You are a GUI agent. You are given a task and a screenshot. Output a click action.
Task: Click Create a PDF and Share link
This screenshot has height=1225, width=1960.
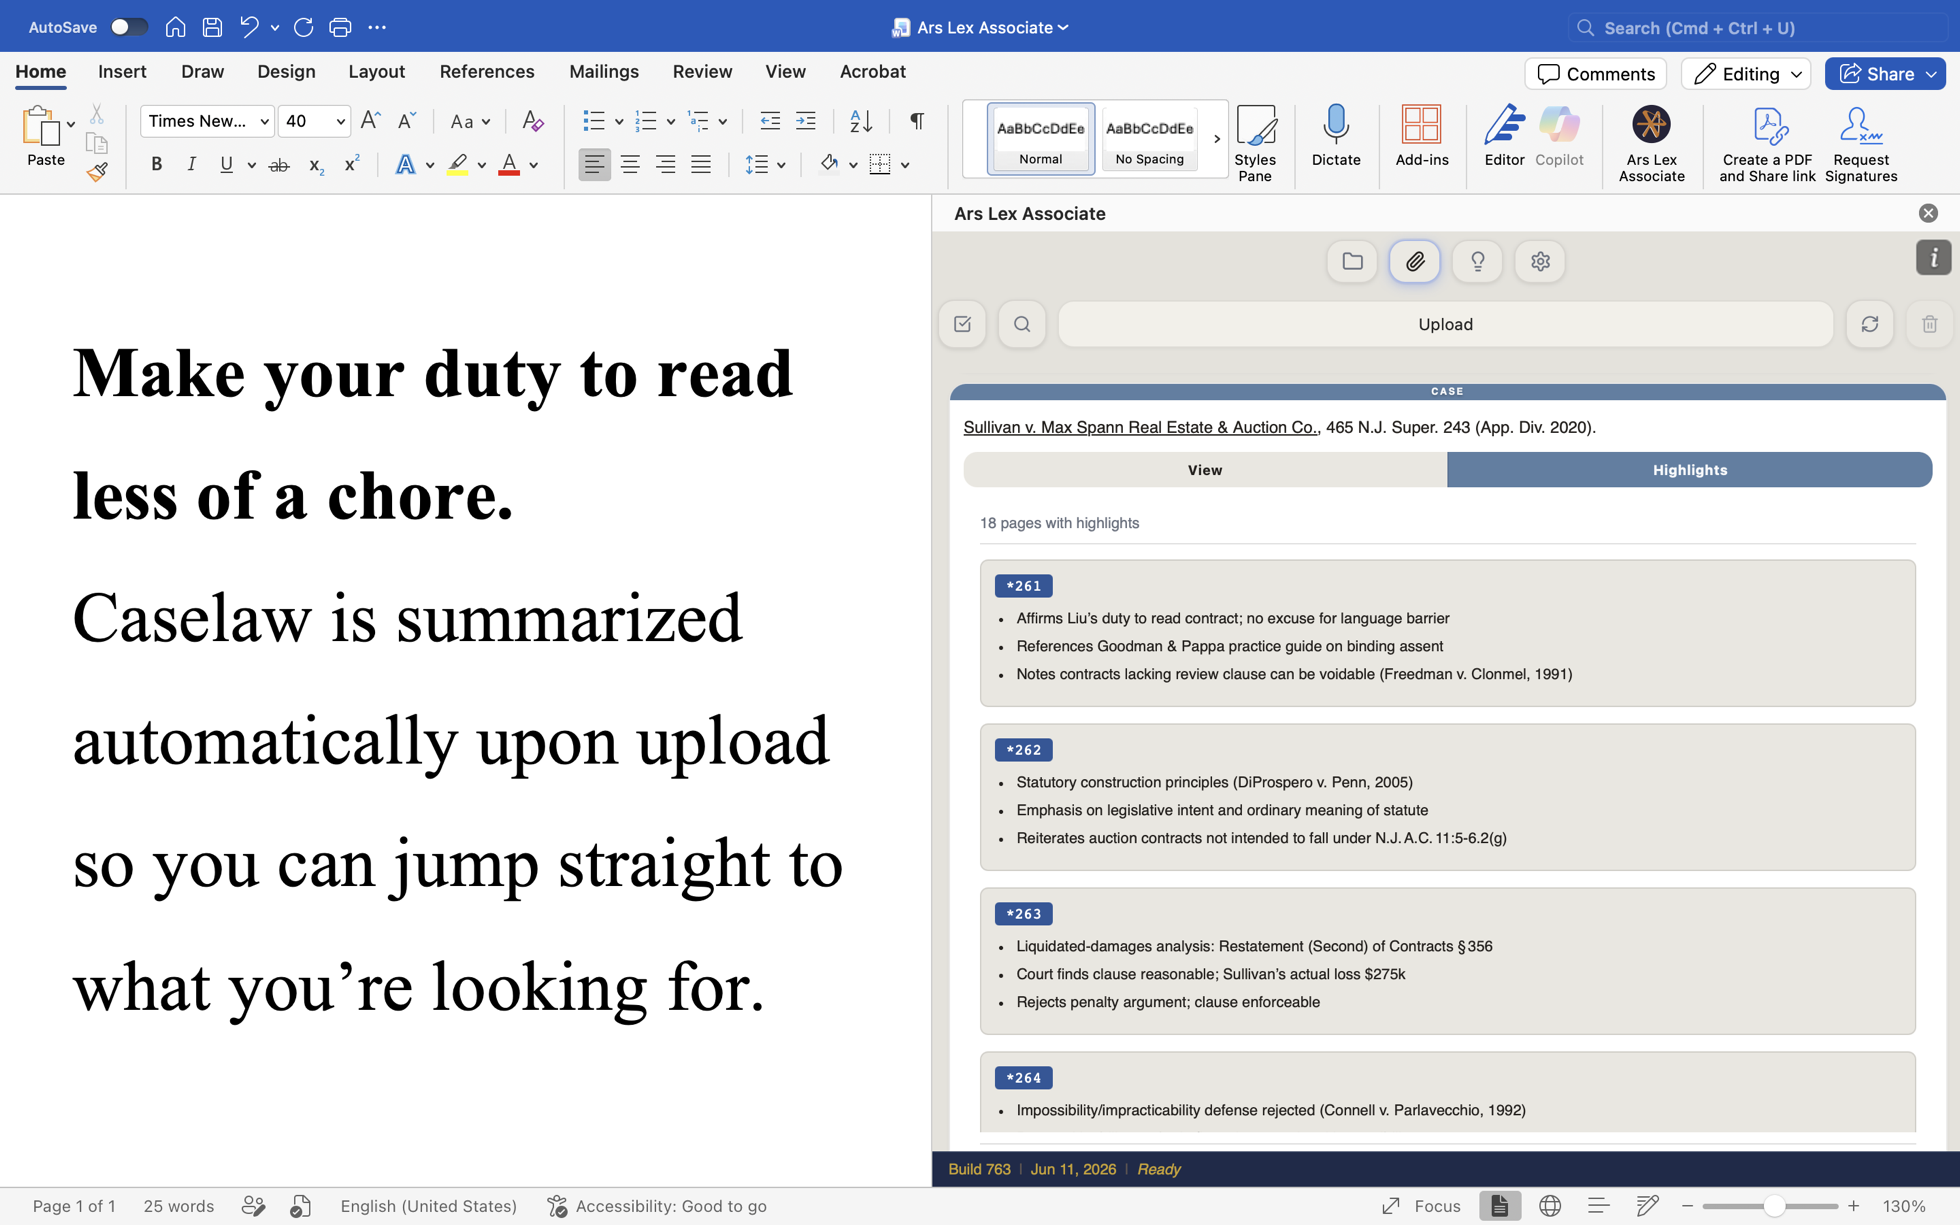(1767, 144)
